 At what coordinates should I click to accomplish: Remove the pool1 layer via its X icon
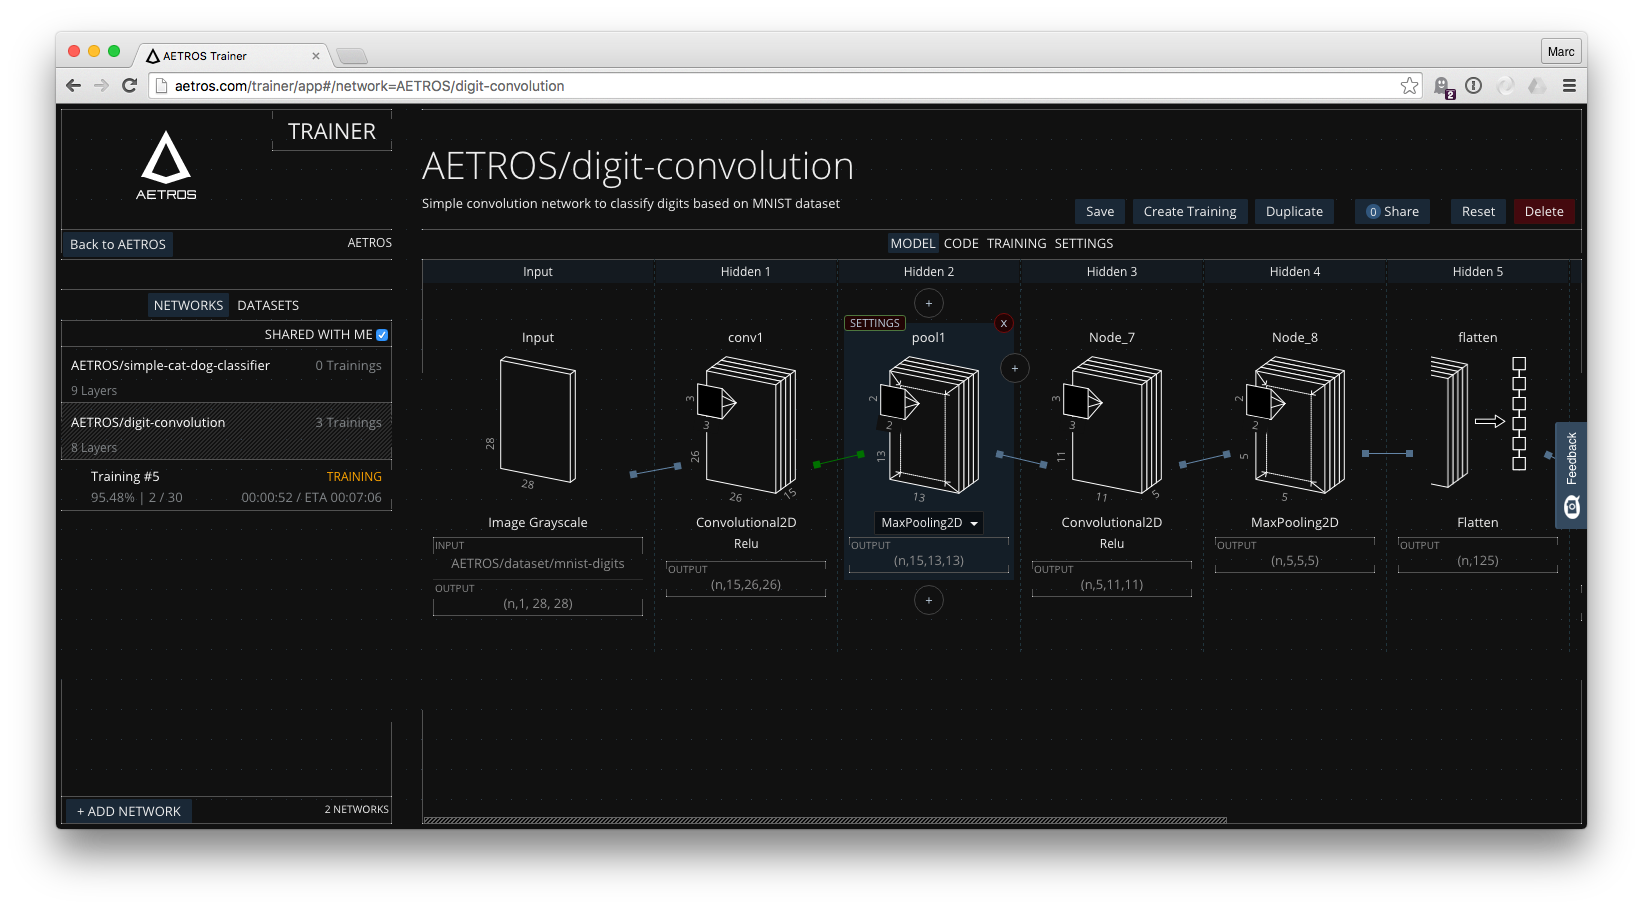pyautogui.click(x=1003, y=322)
